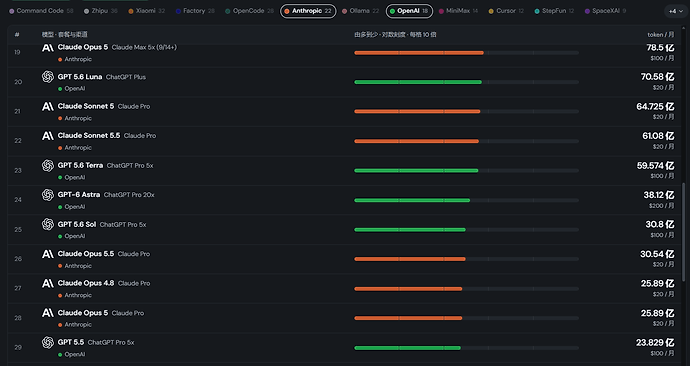Click the token / 月 column header
The height and width of the screenshot is (366, 690).
point(661,34)
